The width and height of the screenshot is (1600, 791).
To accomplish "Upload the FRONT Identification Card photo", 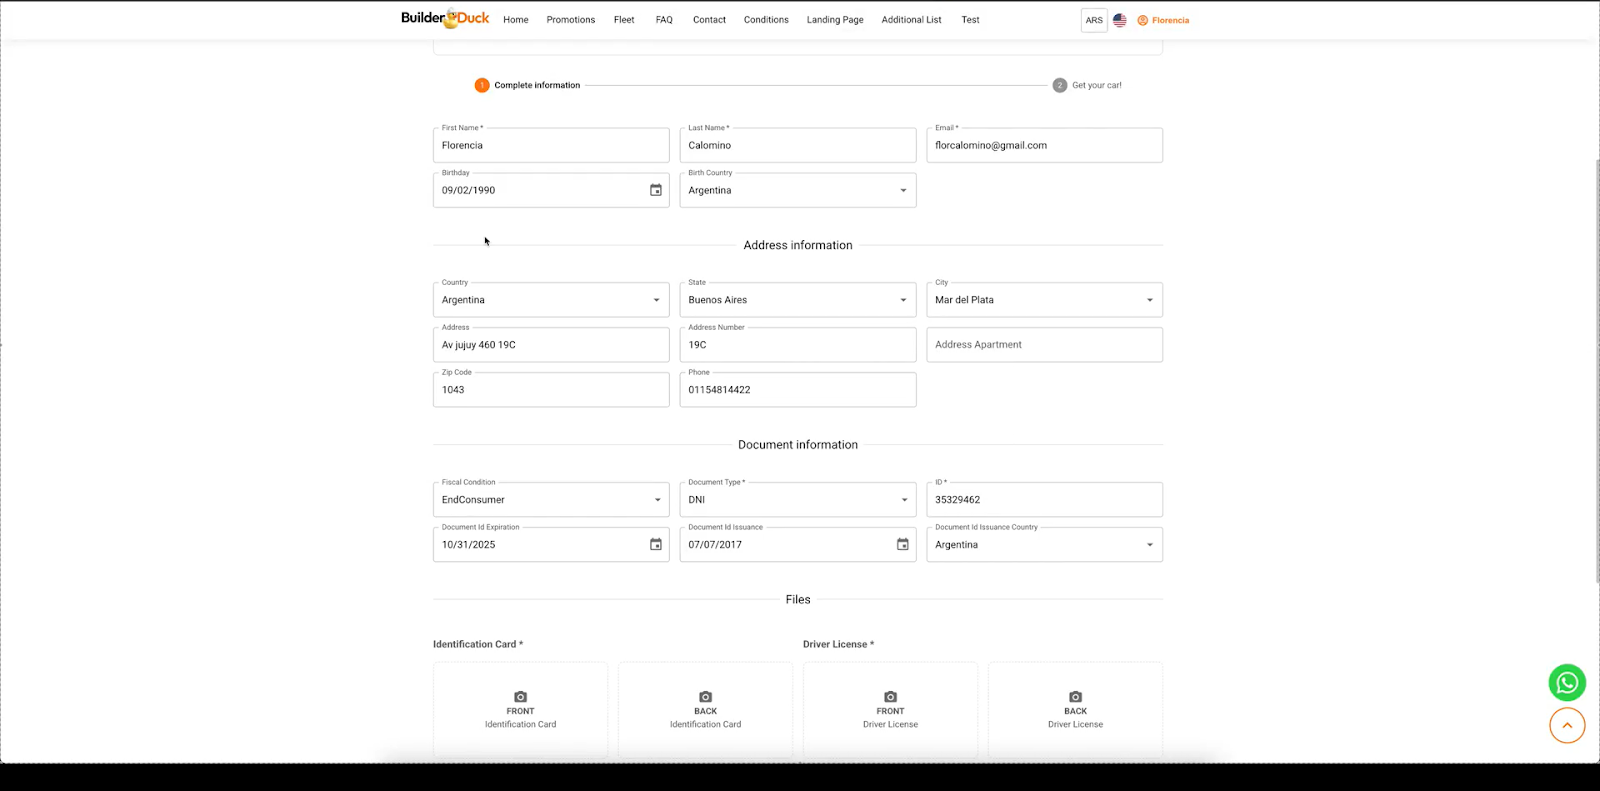I will click(520, 710).
